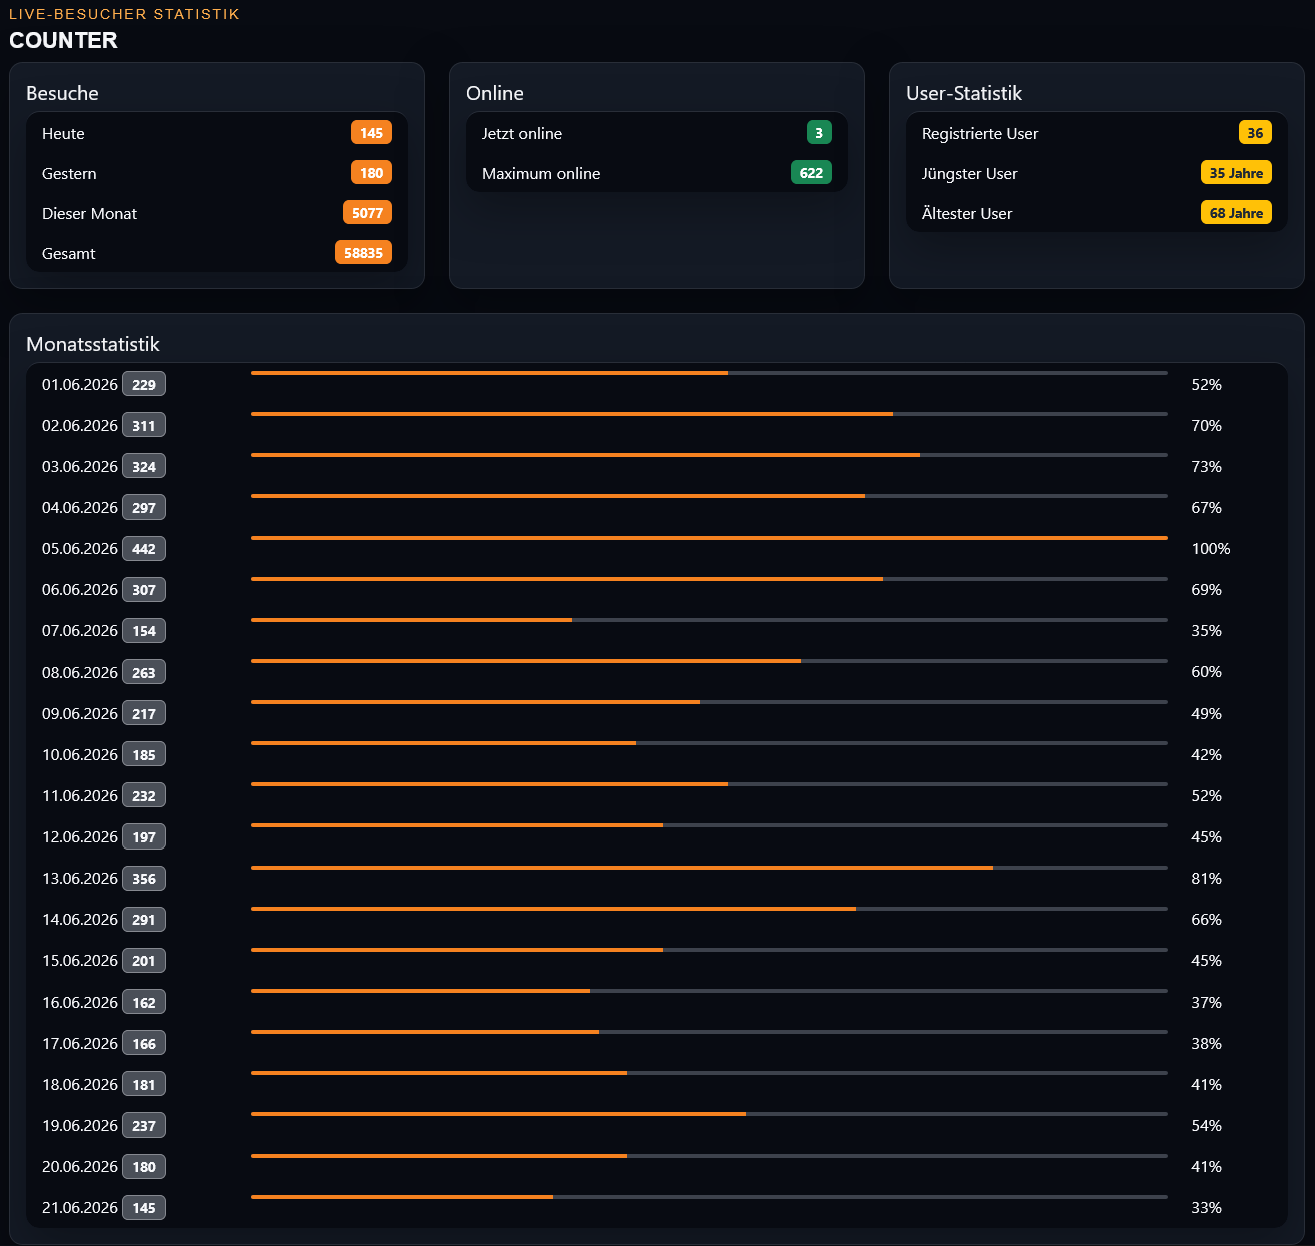Click the 232 badge for 11.06.2026
1315x1246 pixels.
144,796
